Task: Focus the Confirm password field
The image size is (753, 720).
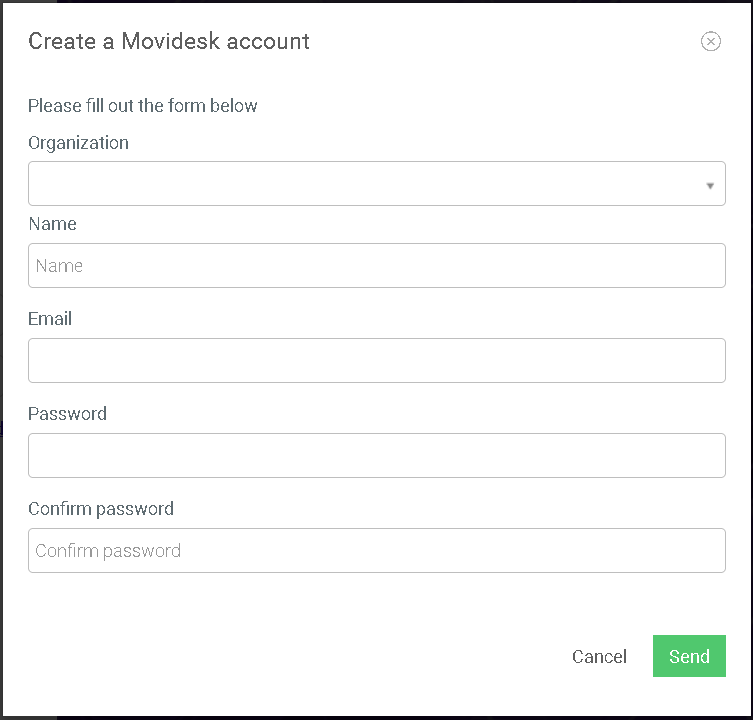Action: click(x=376, y=550)
